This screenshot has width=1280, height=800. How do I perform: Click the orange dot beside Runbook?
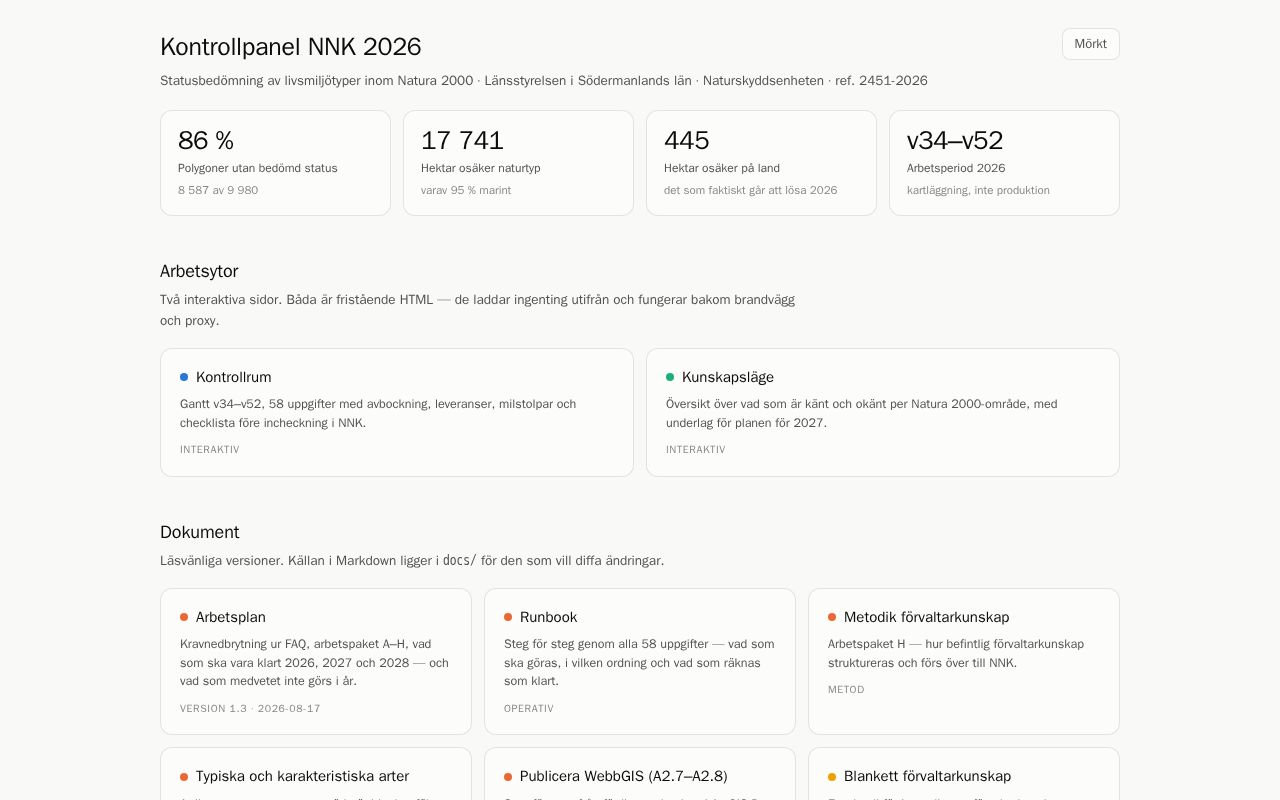point(508,617)
